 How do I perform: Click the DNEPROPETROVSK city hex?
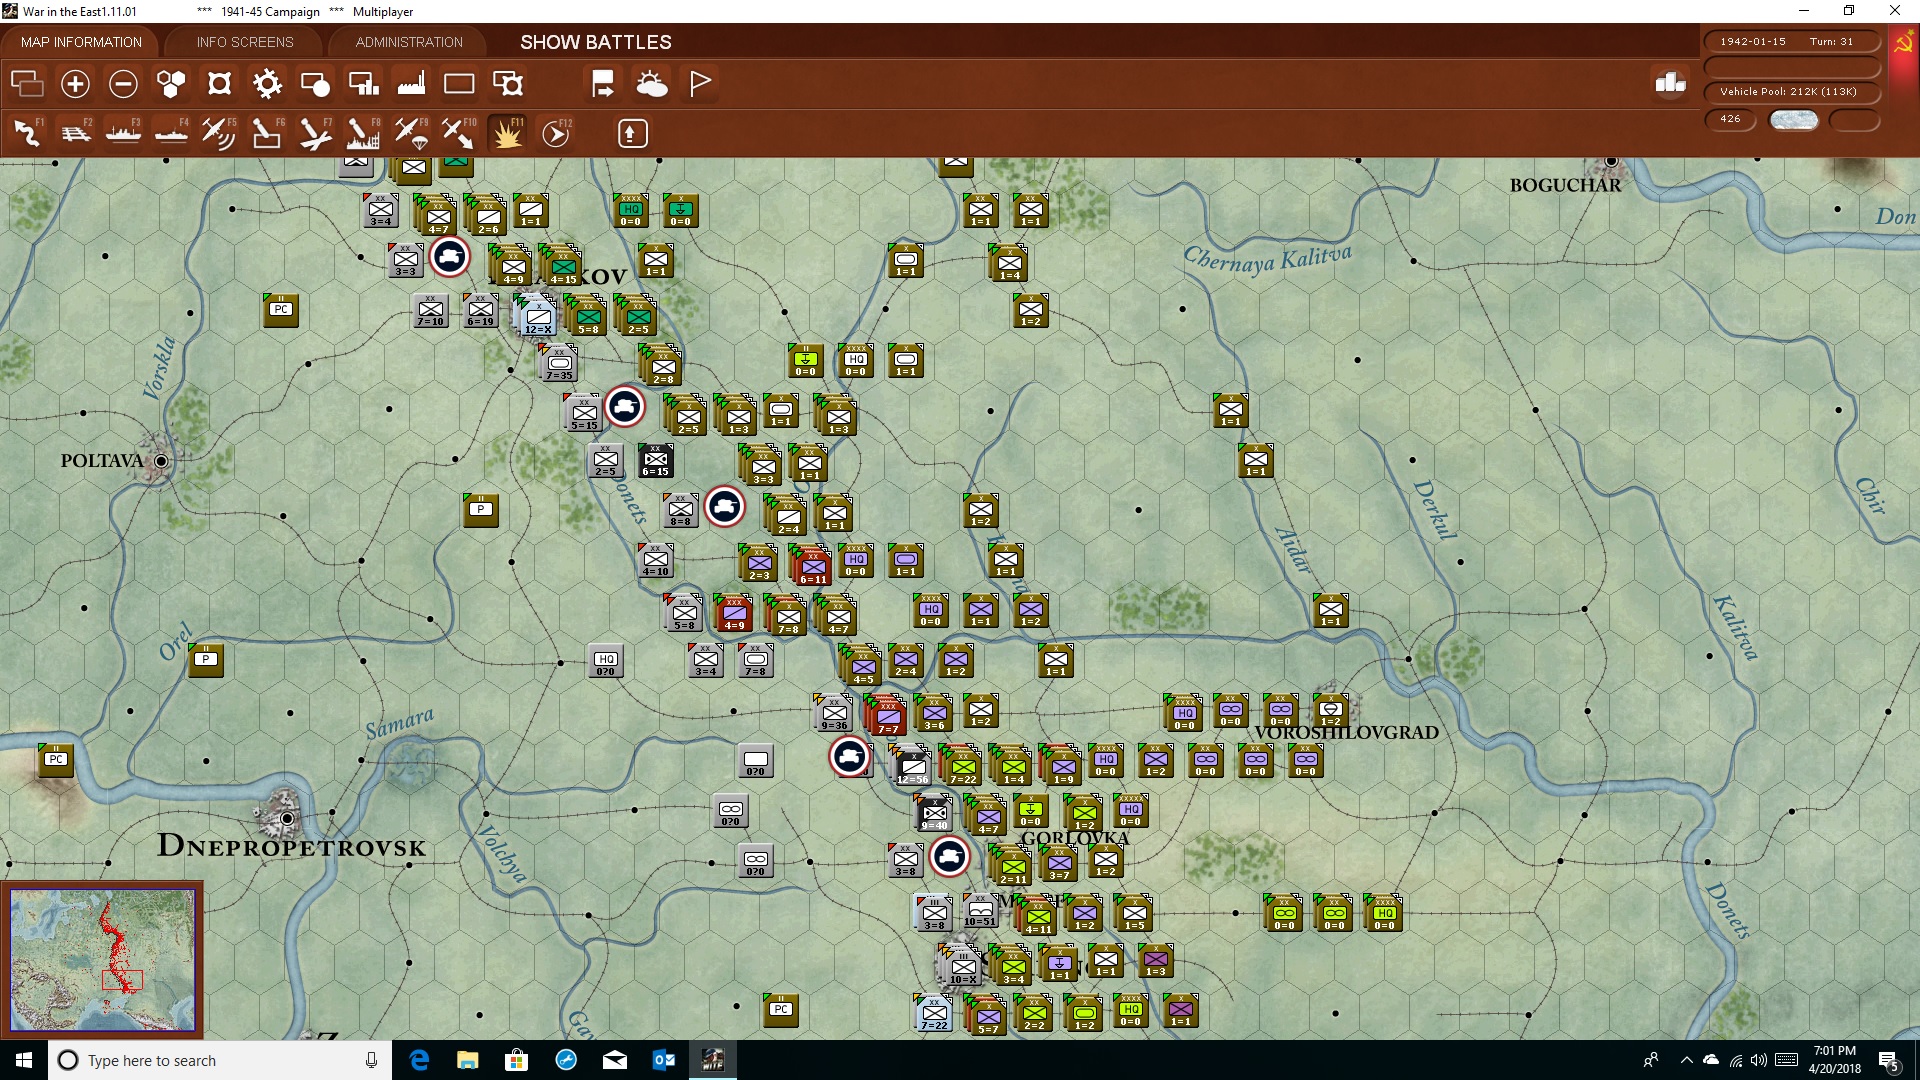[x=287, y=818]
